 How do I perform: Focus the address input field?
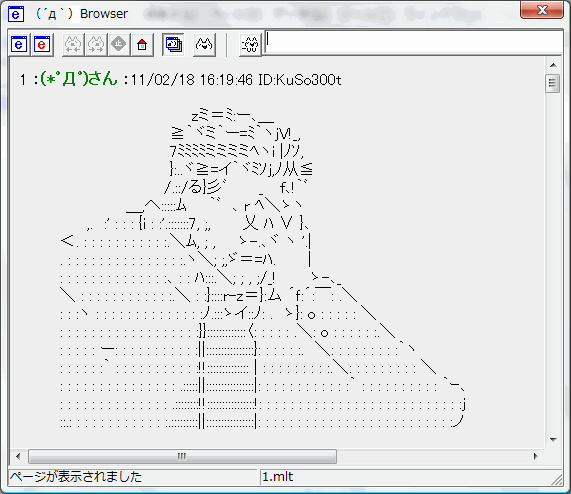[413, 43]
